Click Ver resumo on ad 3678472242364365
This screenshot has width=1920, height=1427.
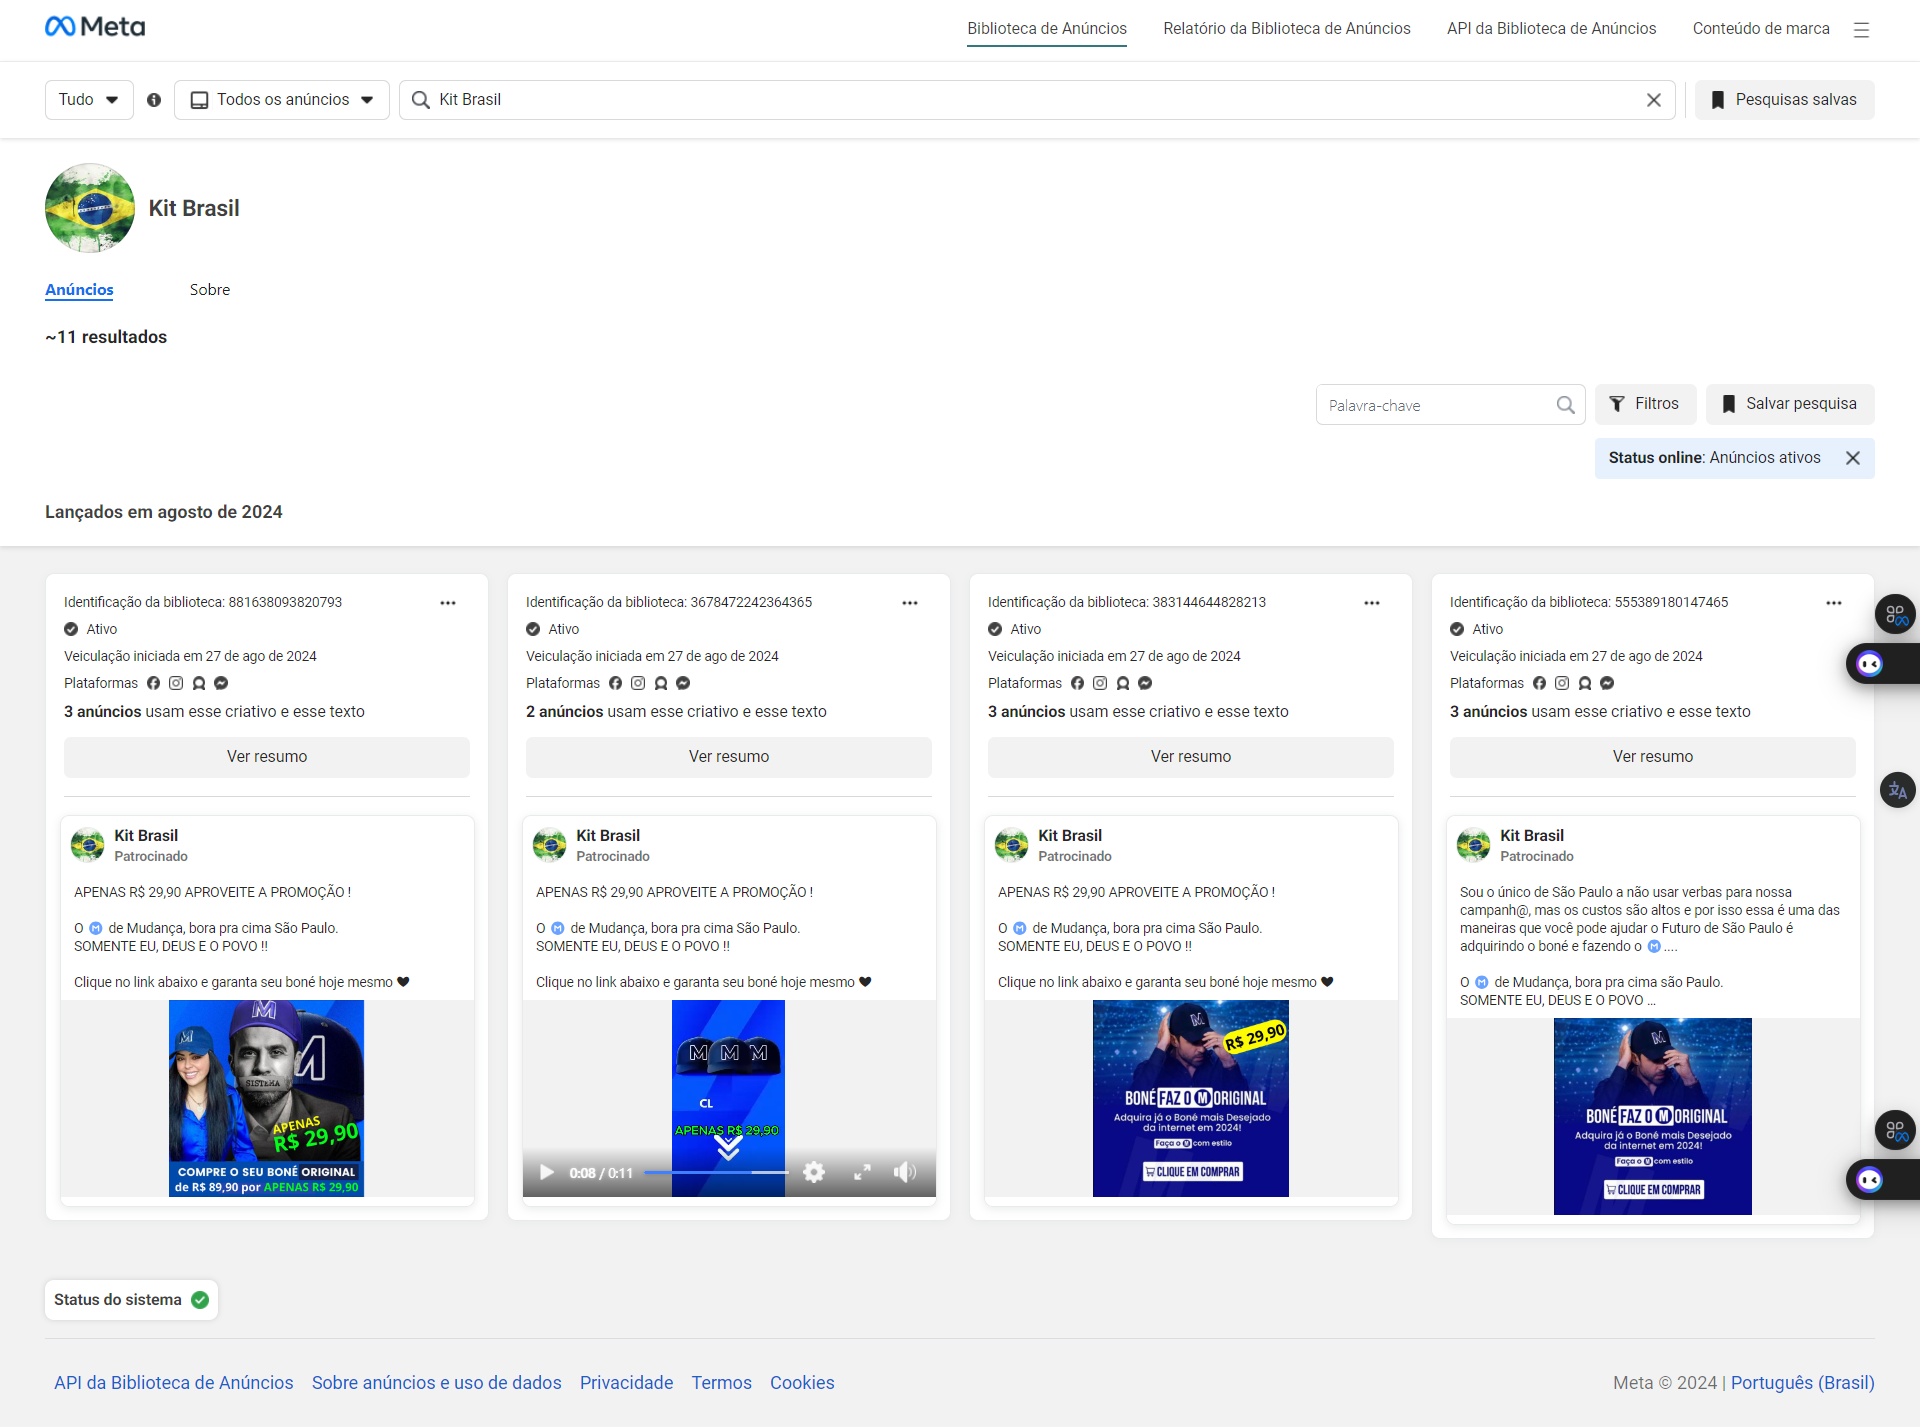pyautogui.click(x=729, y=757)
